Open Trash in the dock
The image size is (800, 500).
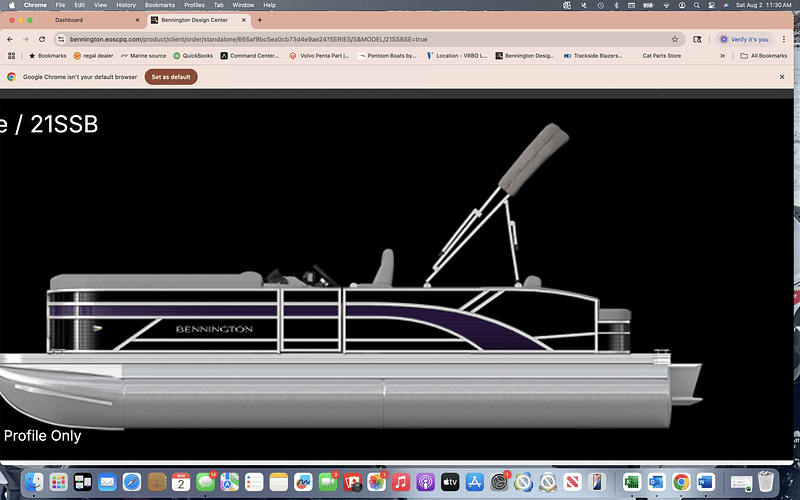click(x=765, y=482)
